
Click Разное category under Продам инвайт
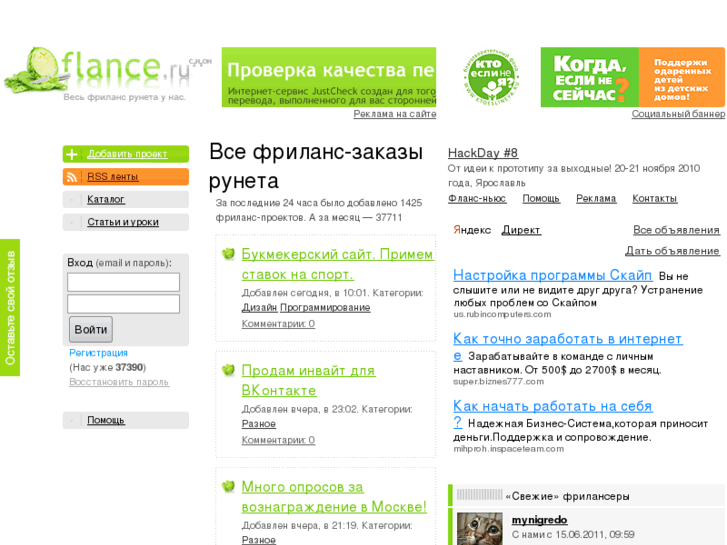tap(259, 424)
